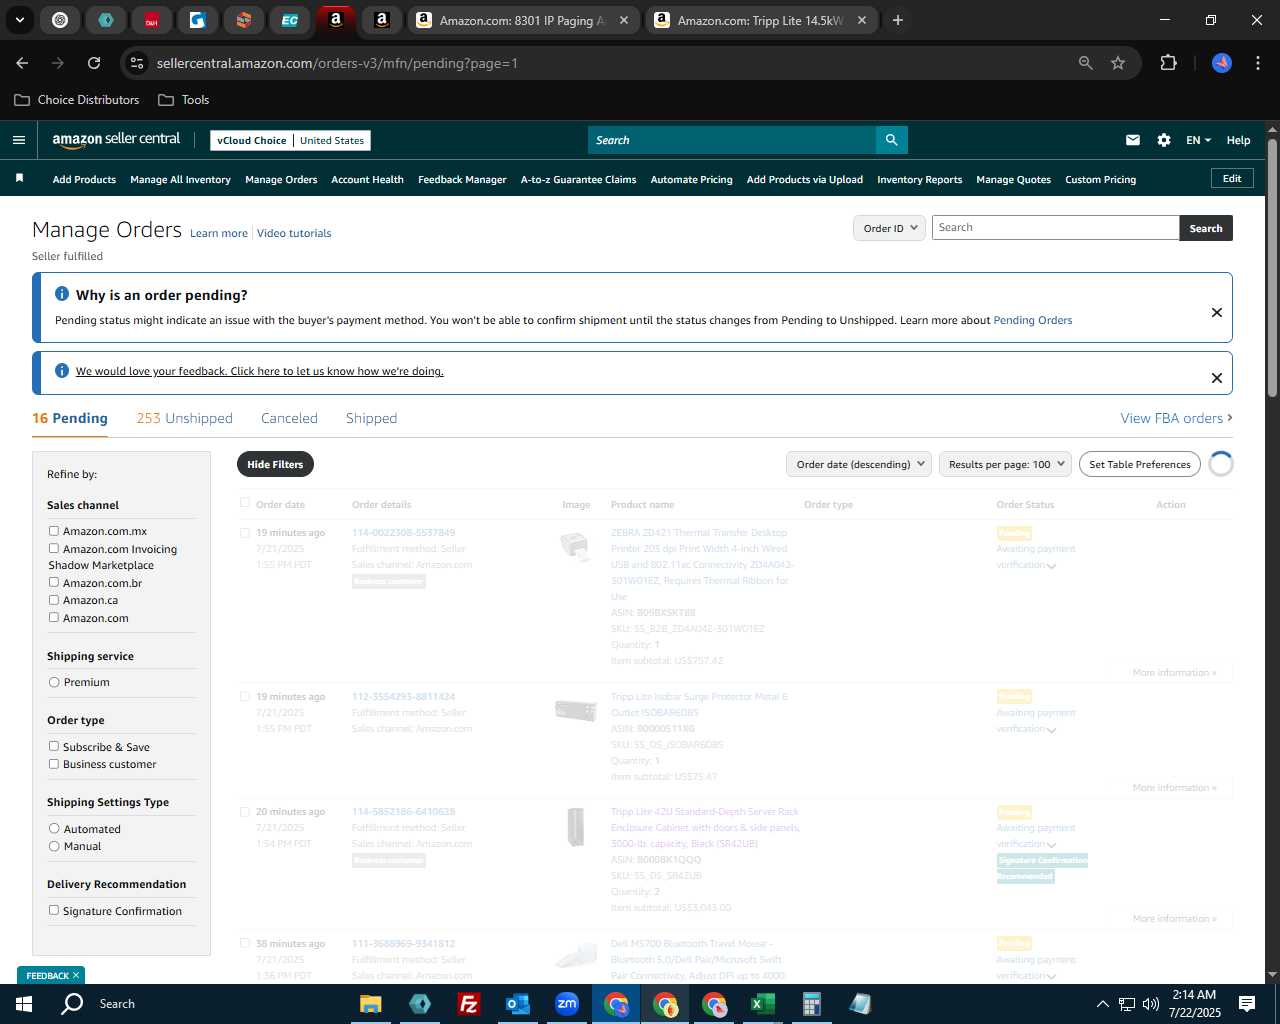Check Amazon.com Invoicing Shadow Marketplace
1280x1024 pixels.
[54, 548]
